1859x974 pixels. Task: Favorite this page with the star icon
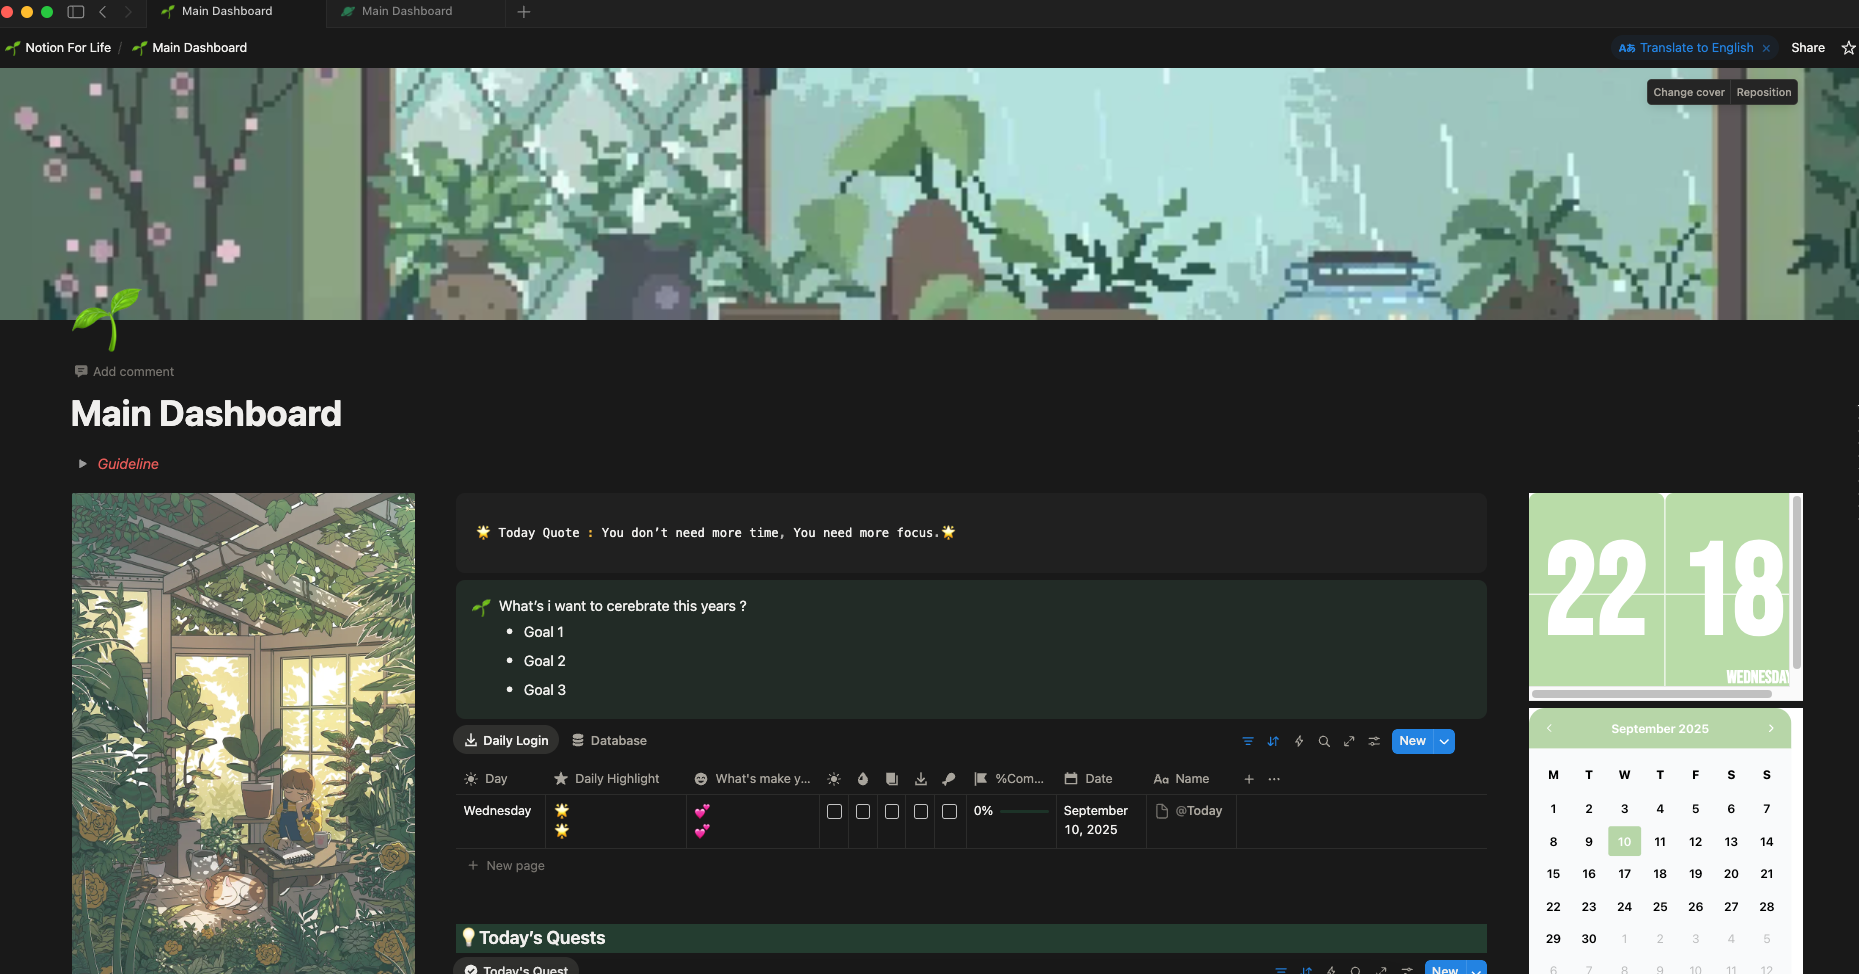[1848, 48]
